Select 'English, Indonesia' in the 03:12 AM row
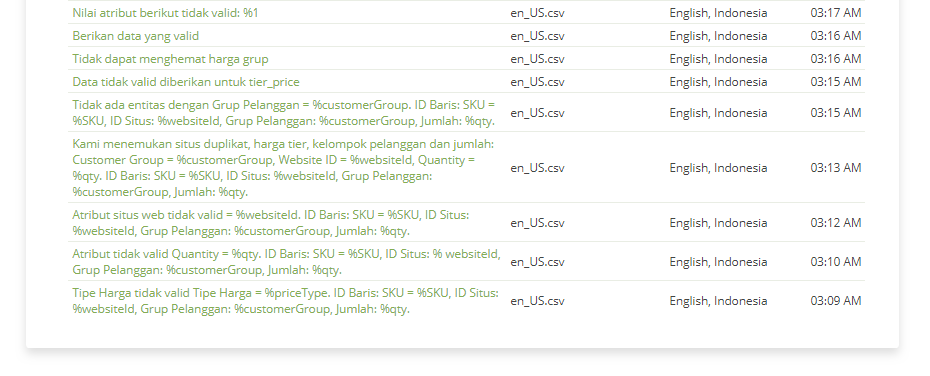Image resolution: width=930 pixels, height=376 pixels. tap(718, 223)
